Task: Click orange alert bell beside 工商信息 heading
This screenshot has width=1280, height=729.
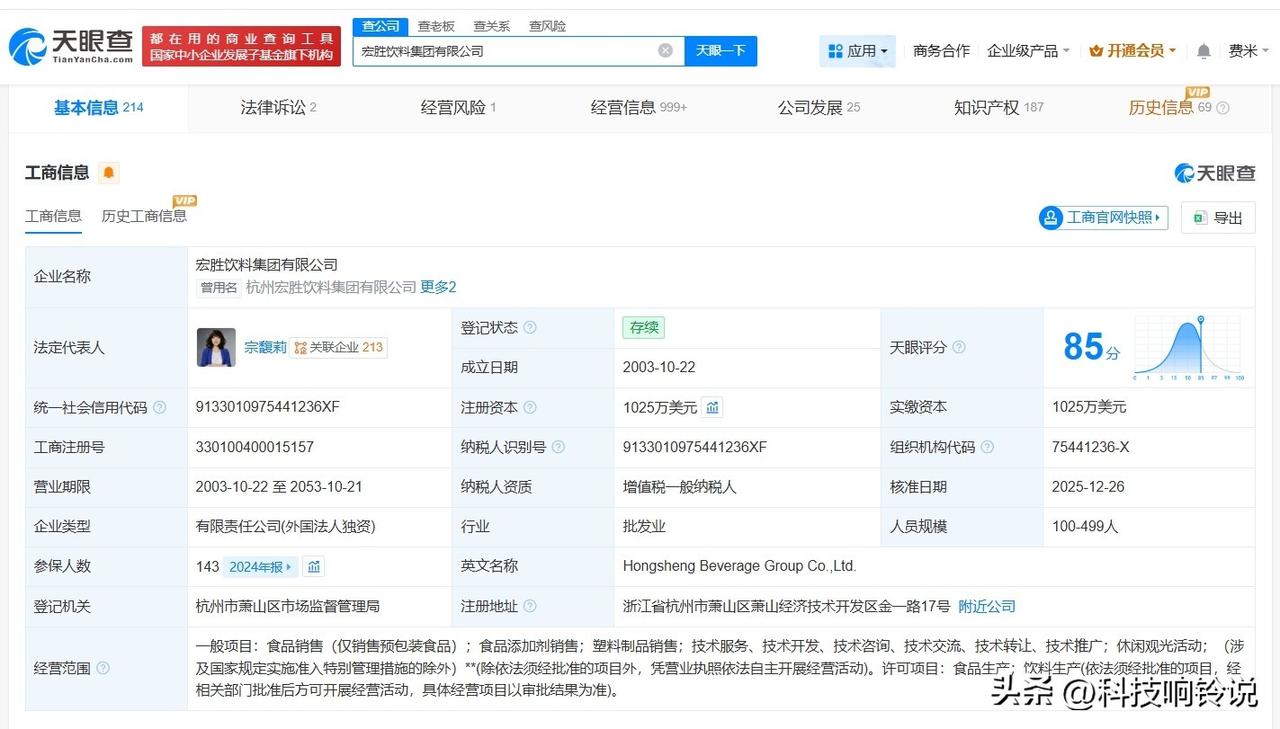Action: 109,173
